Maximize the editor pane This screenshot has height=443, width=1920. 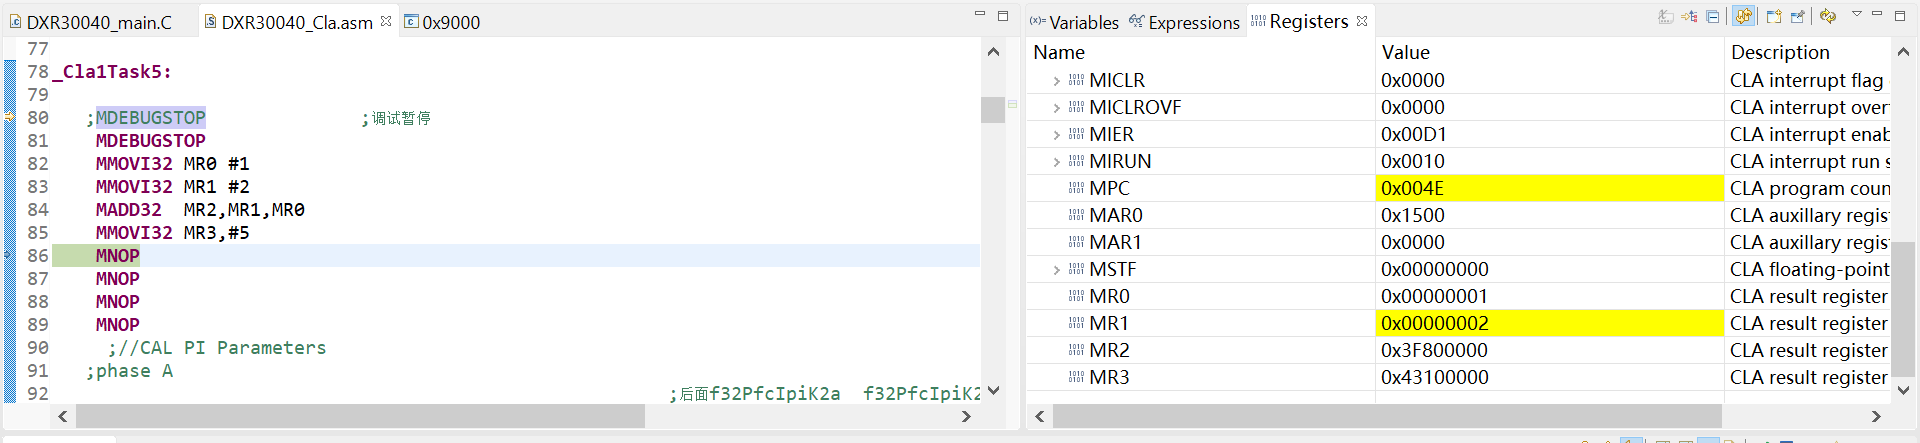1003,15
